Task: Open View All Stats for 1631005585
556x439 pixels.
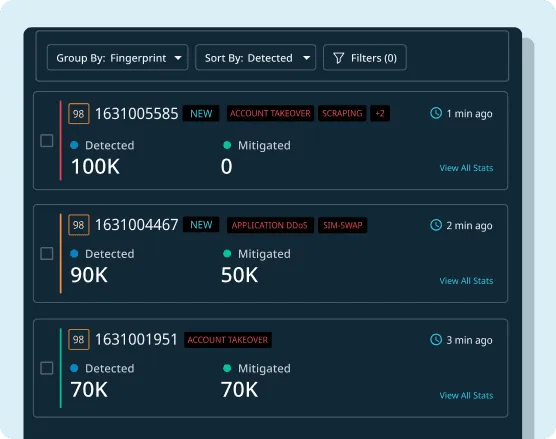Action: click(x=466, y=168)
